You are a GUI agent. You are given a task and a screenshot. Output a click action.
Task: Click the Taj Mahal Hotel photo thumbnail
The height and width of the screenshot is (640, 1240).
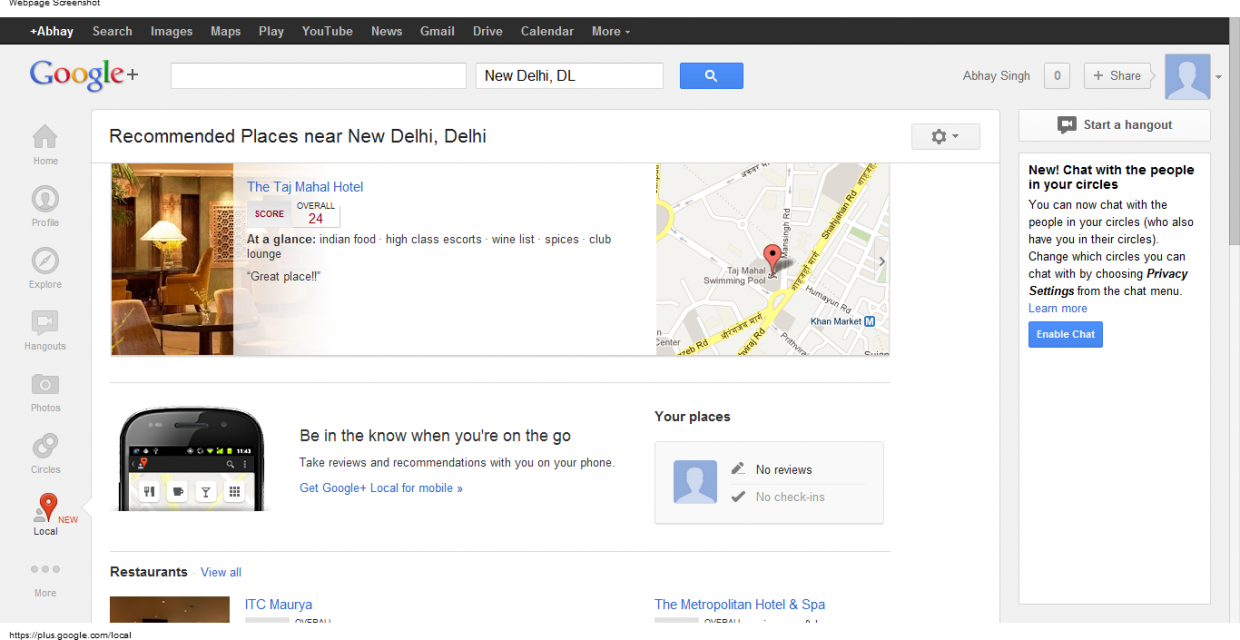click(x=172, y=259)
